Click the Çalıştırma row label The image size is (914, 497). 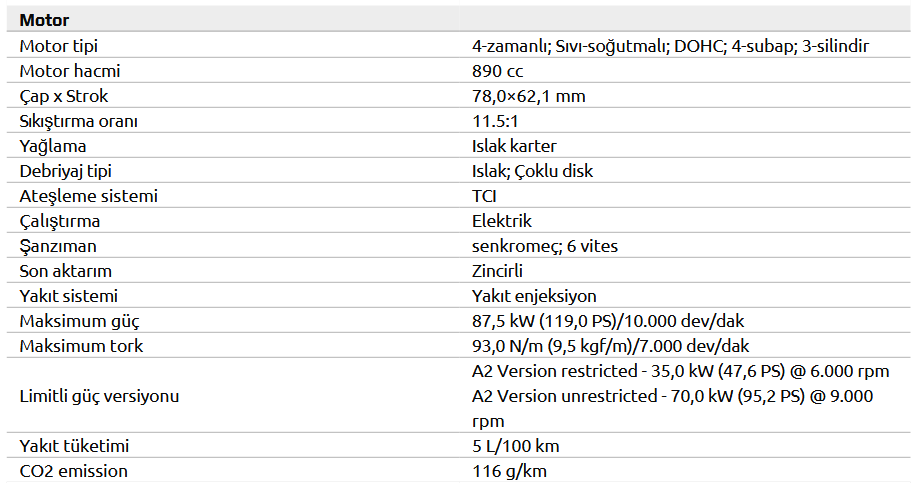coord(60,221)
